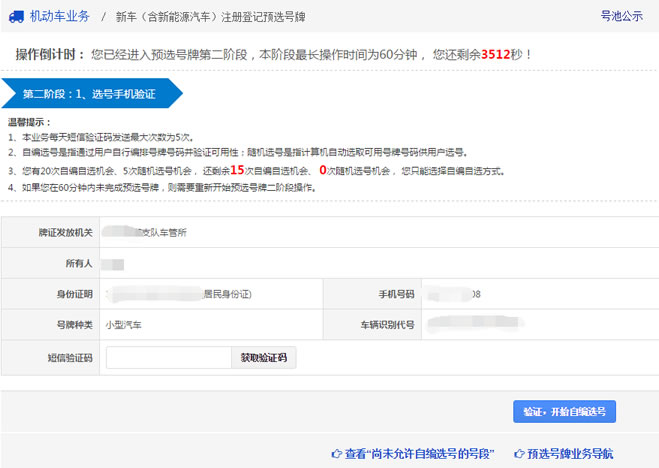This screenshot has width=659, height=468.
Task: Click the 牌证发放机关 value cell
Action: point(148,232)
